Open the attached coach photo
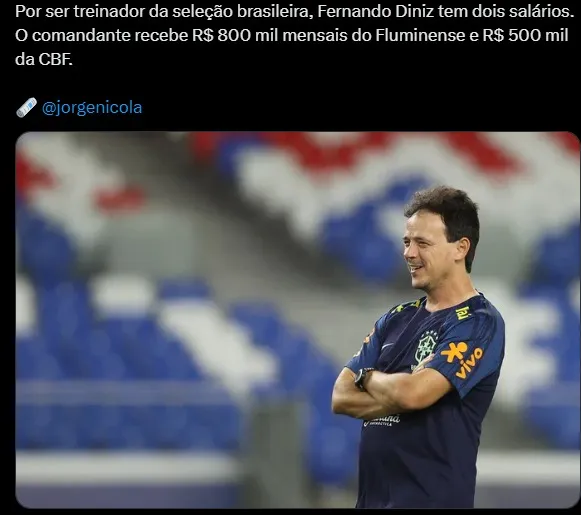Viewport: 581px width, 515px height. [298, 320]
